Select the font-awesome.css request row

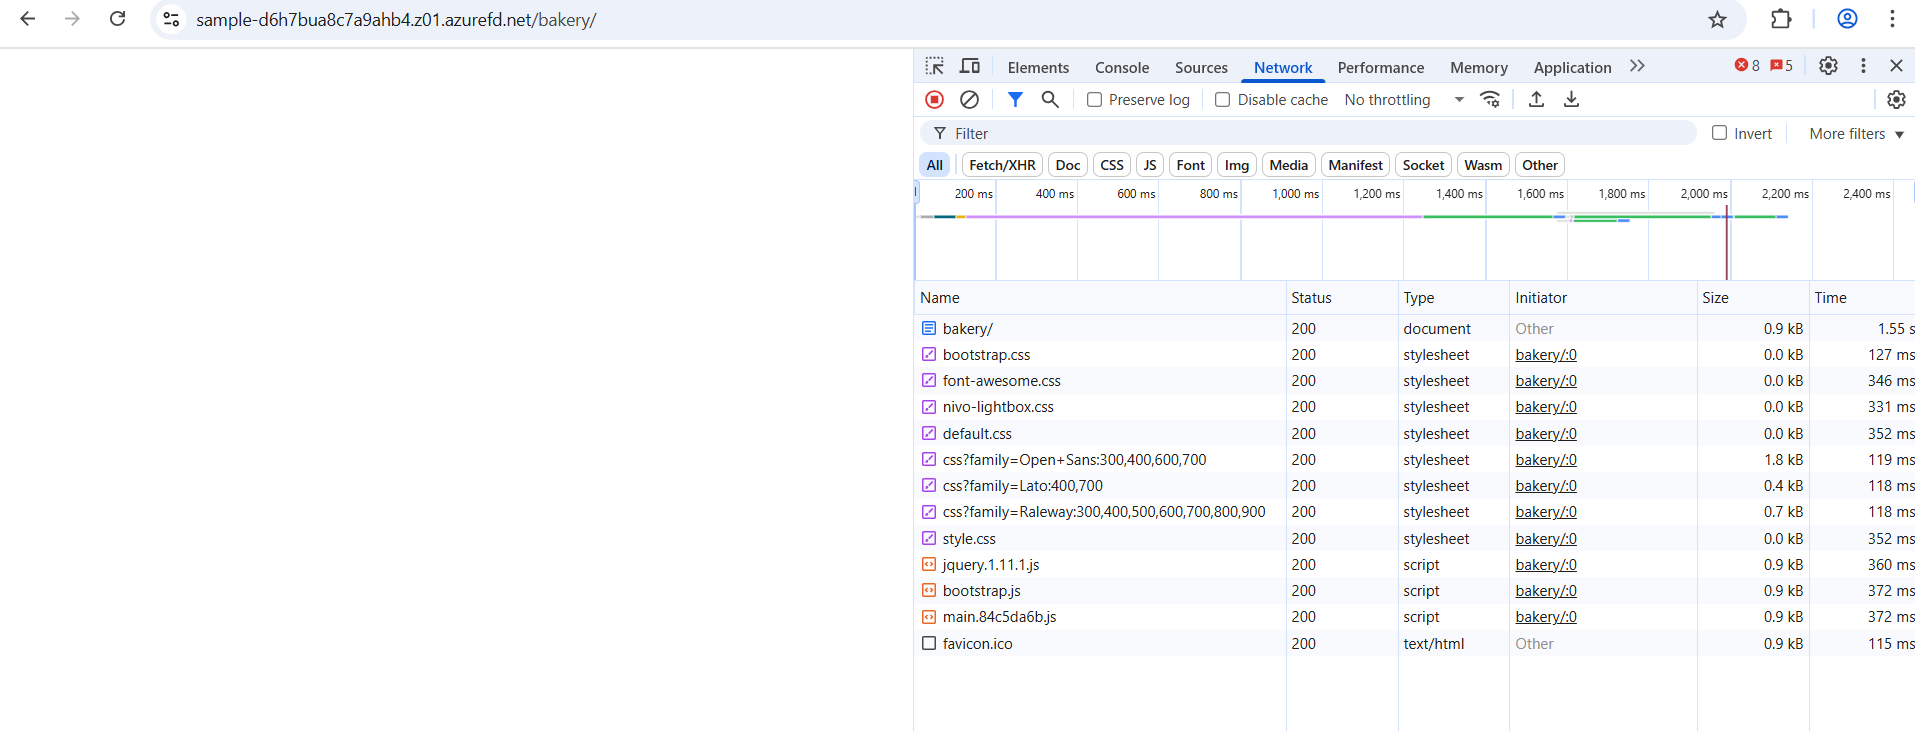(1414, 381)
